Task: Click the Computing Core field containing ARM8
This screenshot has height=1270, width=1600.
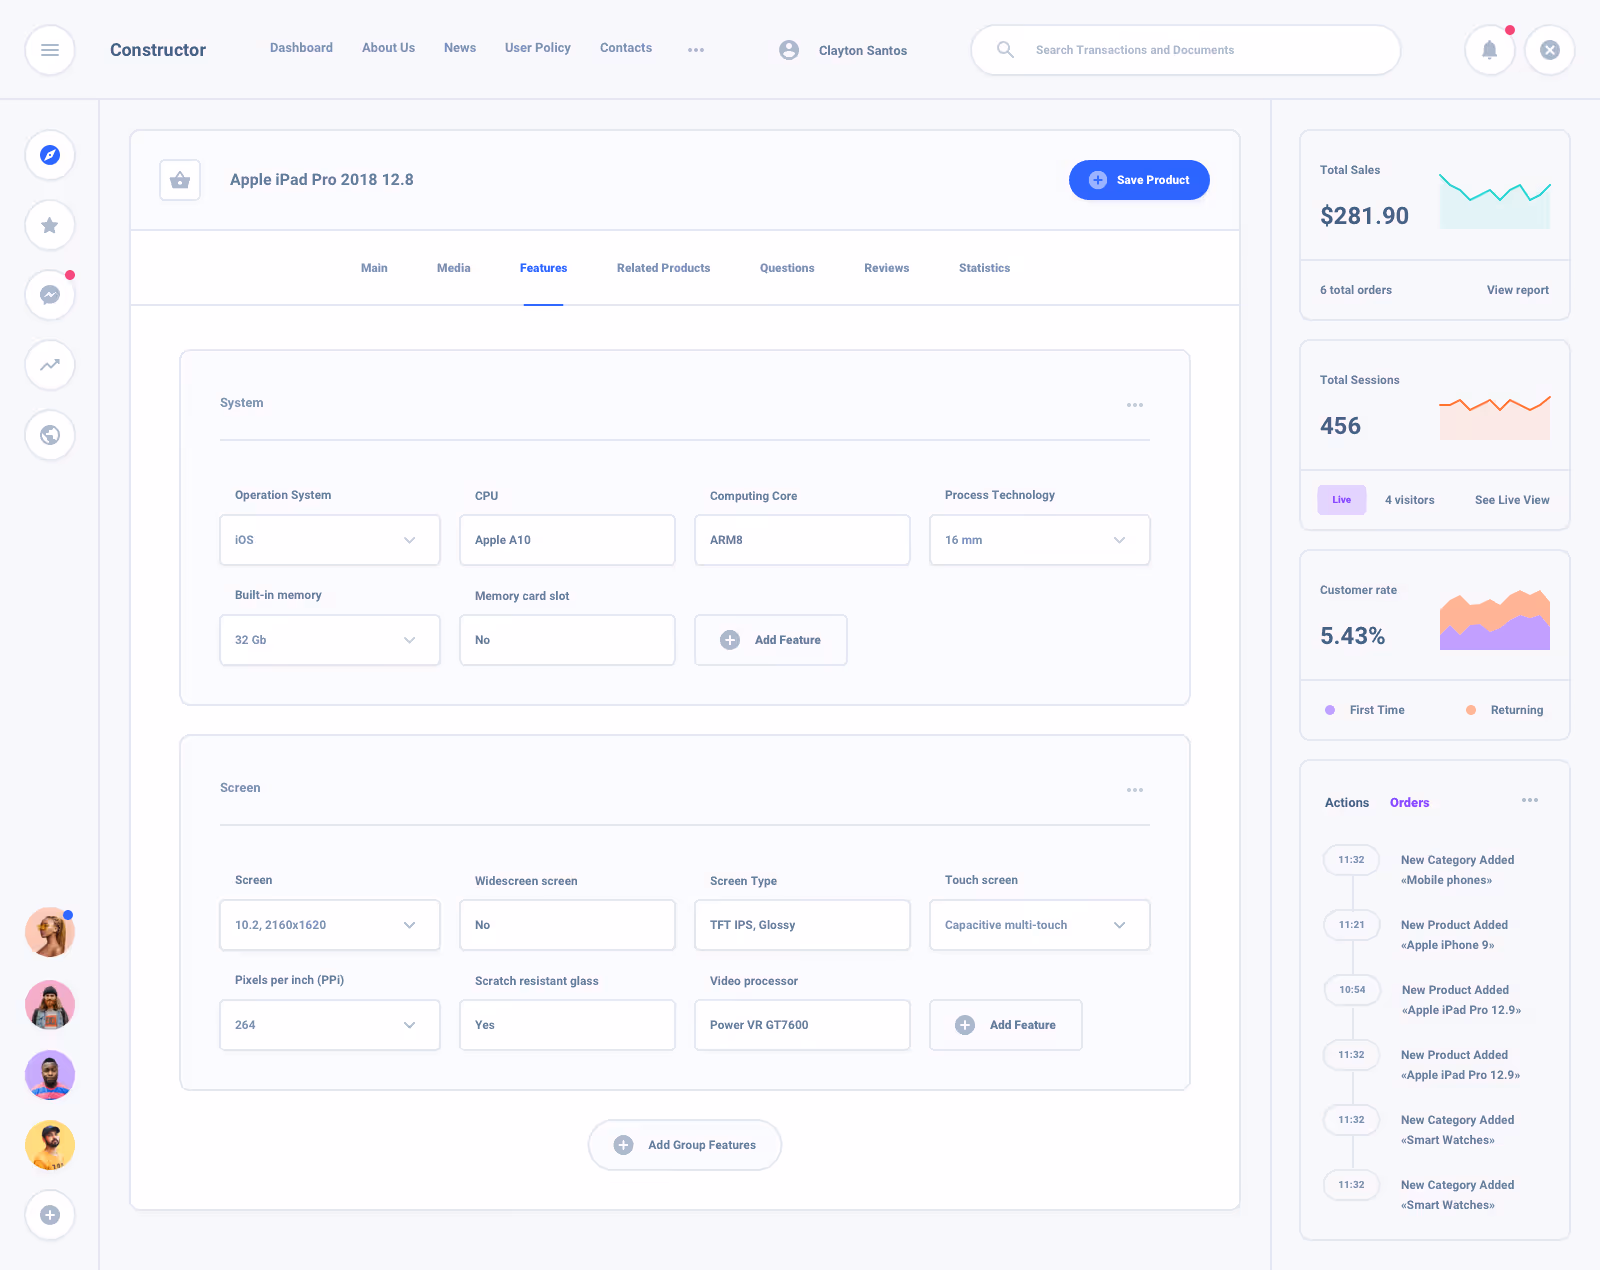Action: pyautogui.click(x=803, y=540)
